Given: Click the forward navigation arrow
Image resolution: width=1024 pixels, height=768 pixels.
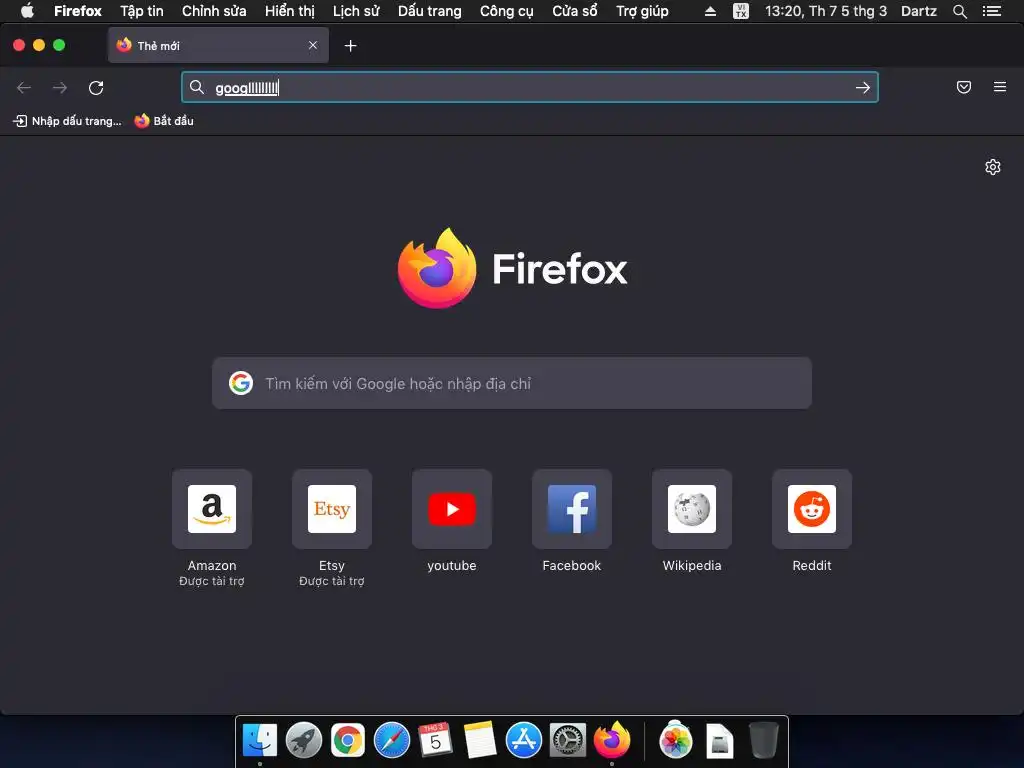Looking at the screenshot, I should [59, 88].
